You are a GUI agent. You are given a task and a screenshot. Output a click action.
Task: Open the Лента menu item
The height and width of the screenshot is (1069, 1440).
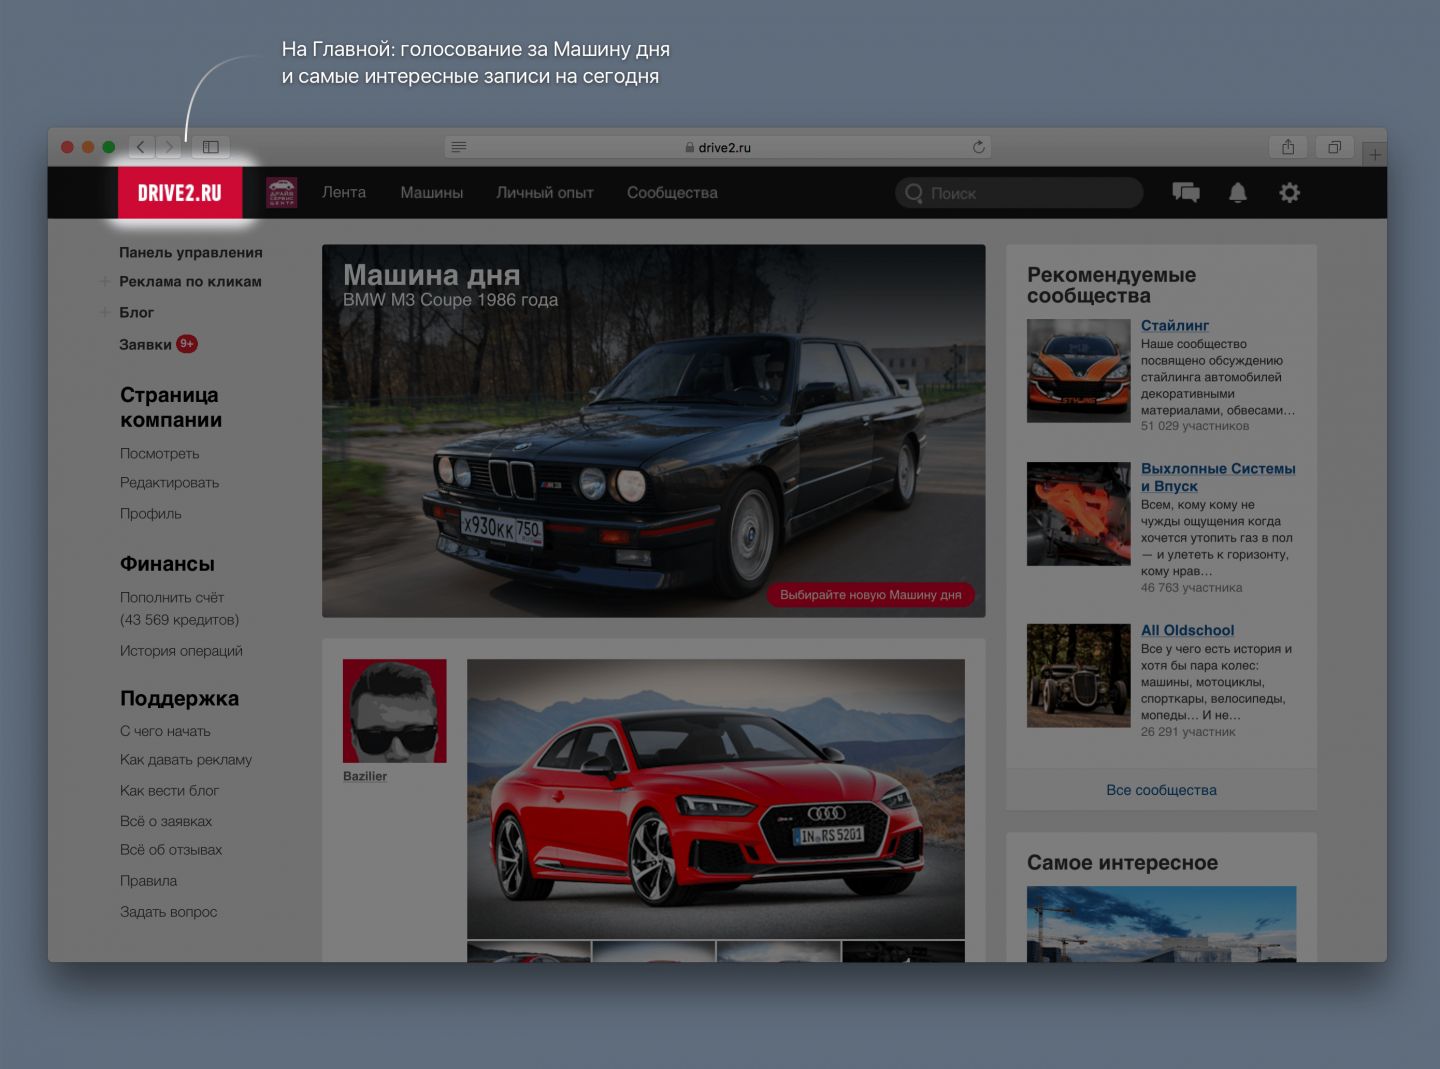point(344,193)
